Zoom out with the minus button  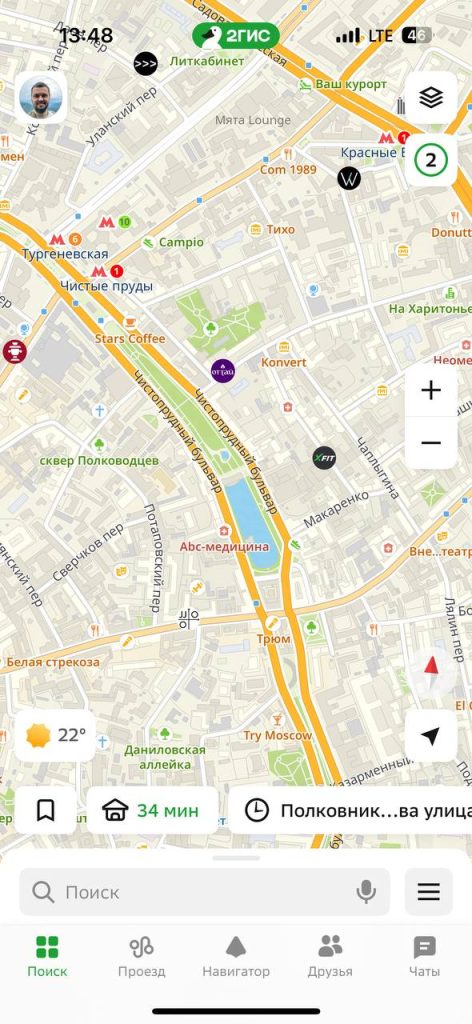pyautogui.click(x=431, y=443)
